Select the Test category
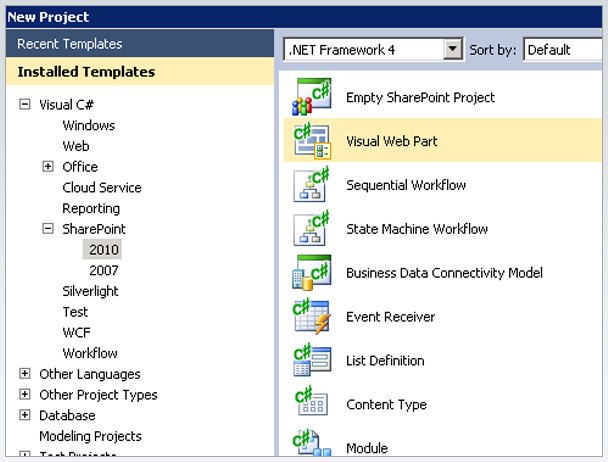608x462 pixels. (x=75, y=312)
